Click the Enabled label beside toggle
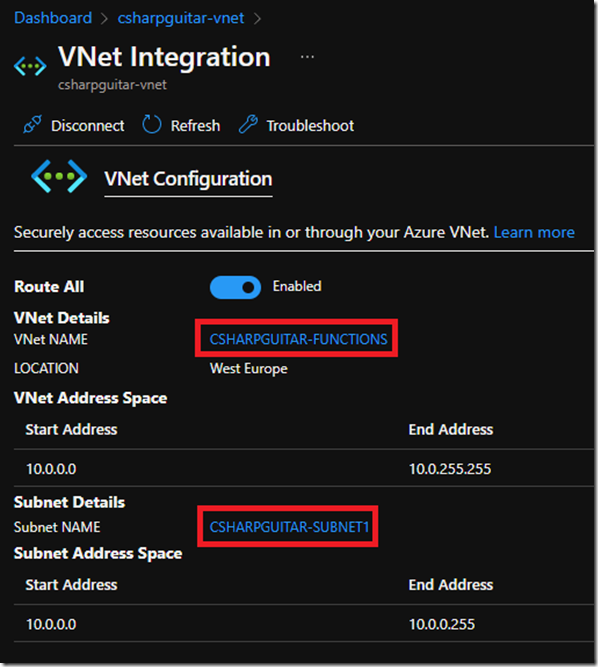This screenshot has height=667, width=598. (x=297, y=286)
